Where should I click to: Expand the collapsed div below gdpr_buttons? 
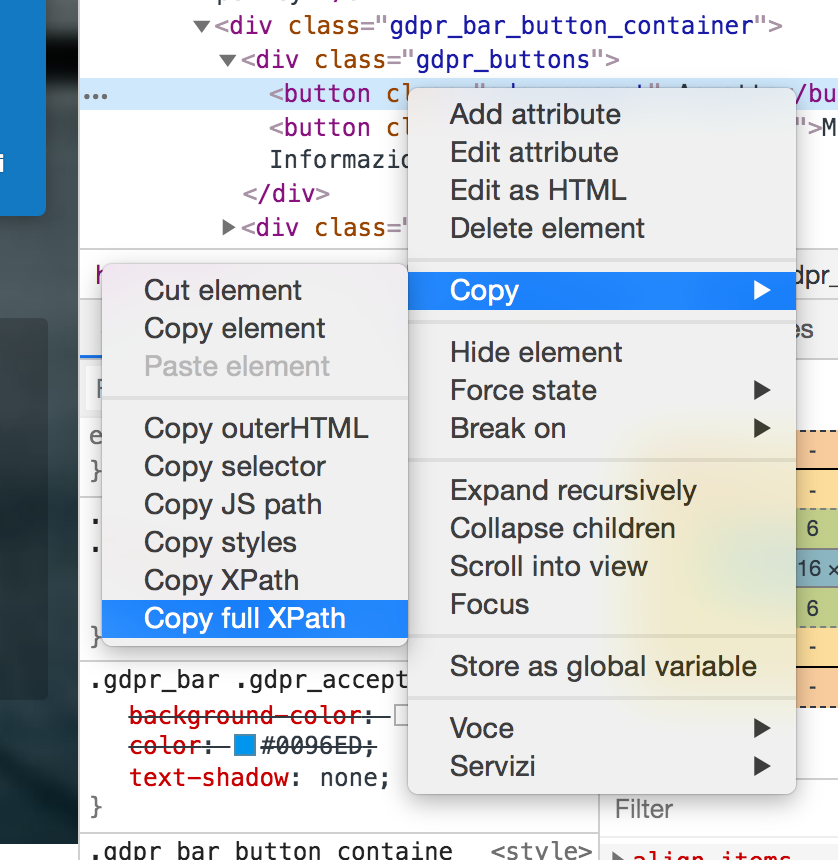(228, 228)
